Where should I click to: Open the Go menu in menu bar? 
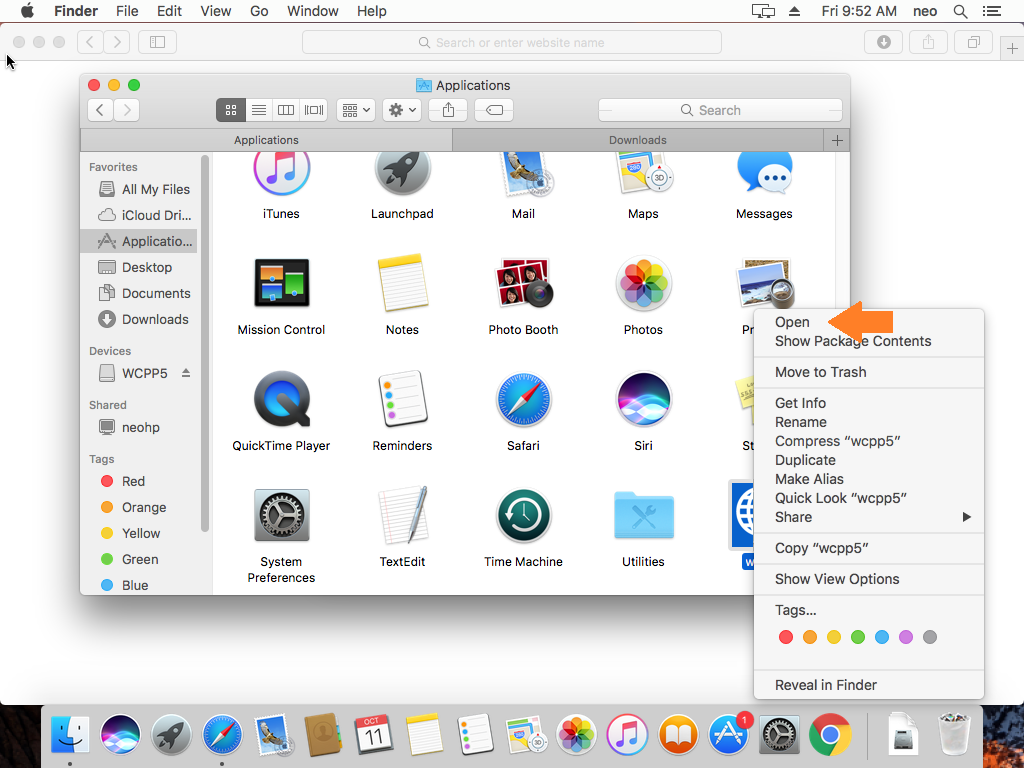[259, 11]
